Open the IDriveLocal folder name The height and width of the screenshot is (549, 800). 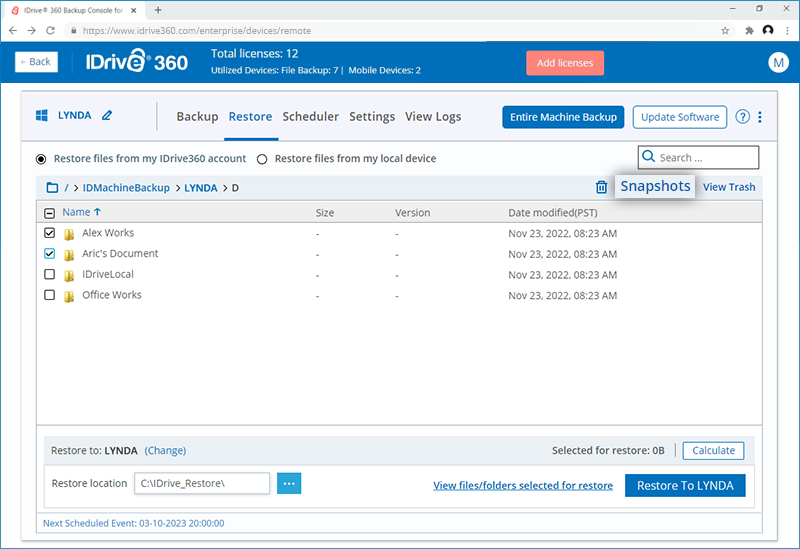(x=108, y=274)
